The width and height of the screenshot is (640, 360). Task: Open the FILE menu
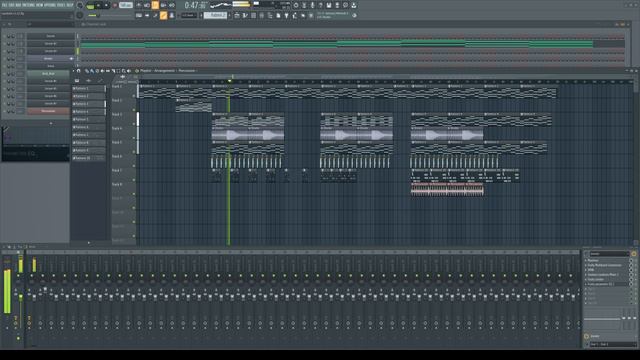pos(5,5)
